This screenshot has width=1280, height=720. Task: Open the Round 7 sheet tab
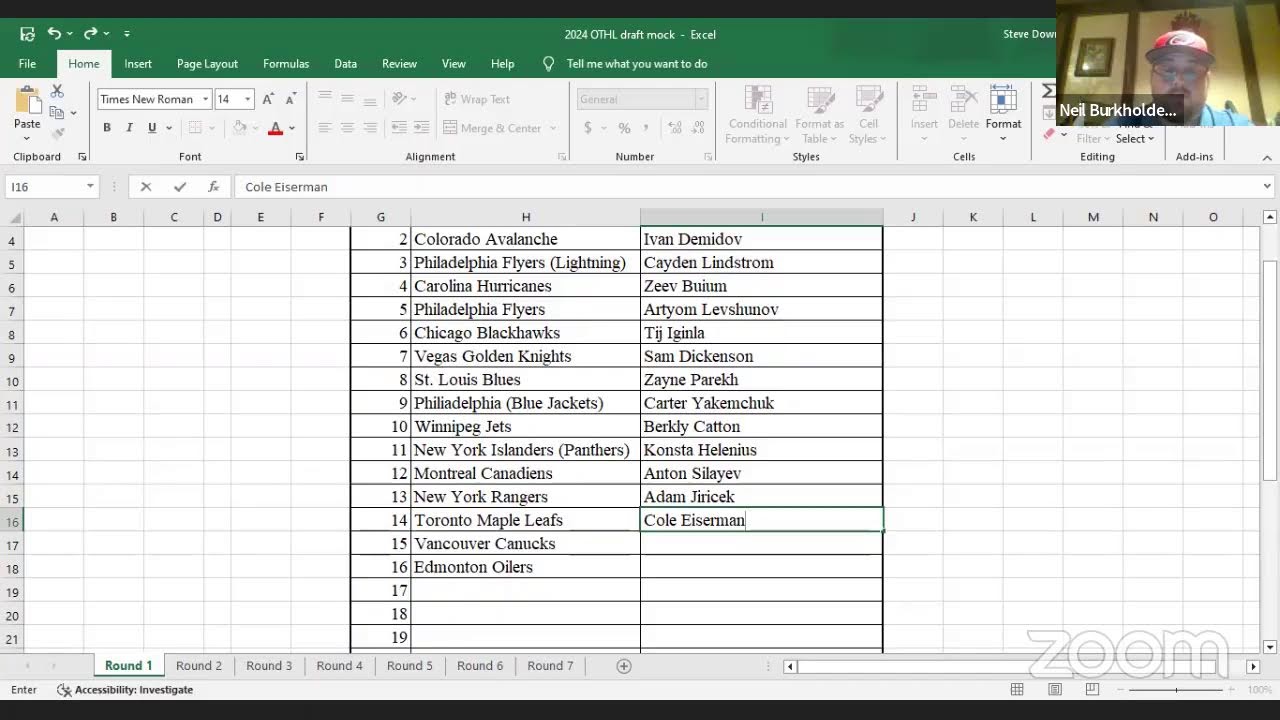coord(550,666)
